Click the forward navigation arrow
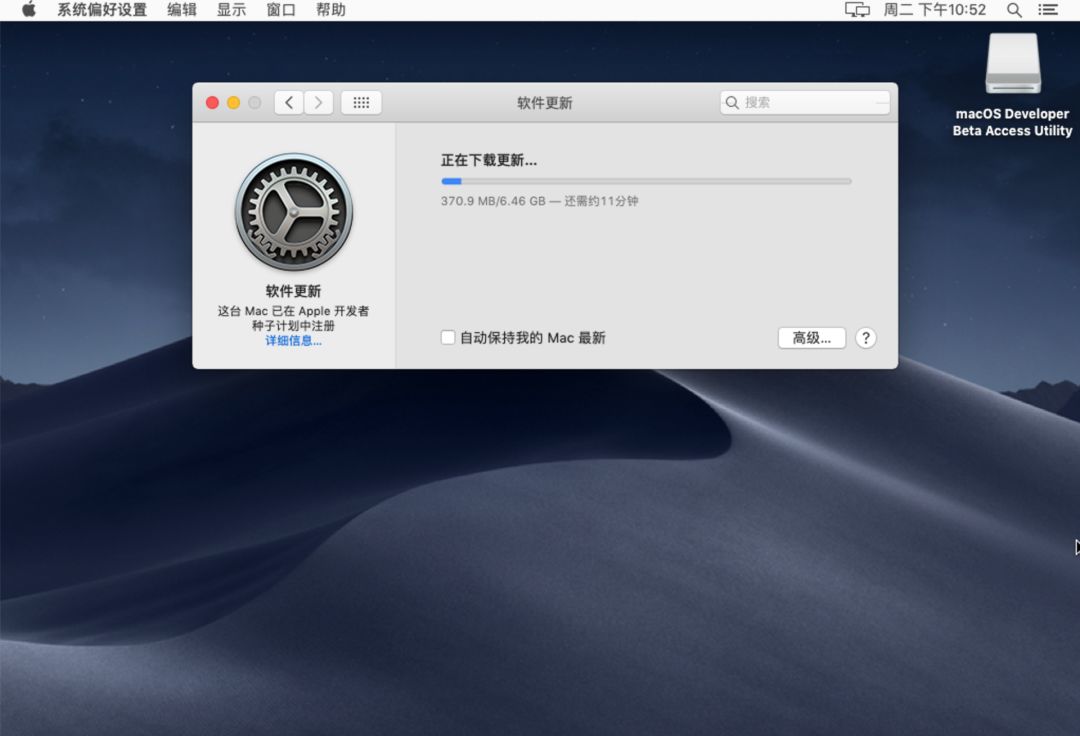1080x736 pixels. coord(318,102)
